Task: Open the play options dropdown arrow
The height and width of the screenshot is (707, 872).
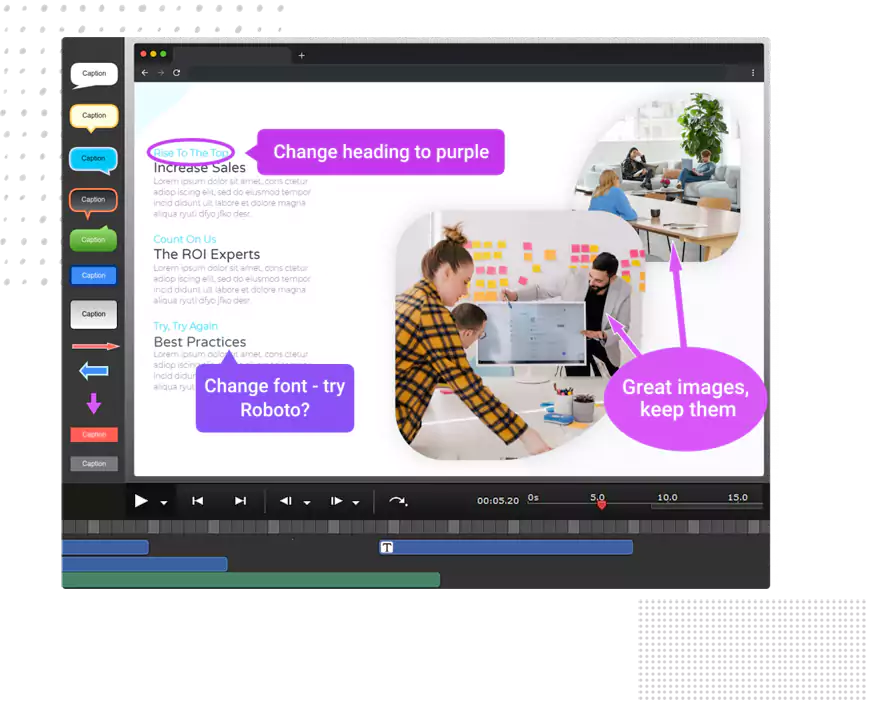Action: pyautogui.click(x=164, y=503)
